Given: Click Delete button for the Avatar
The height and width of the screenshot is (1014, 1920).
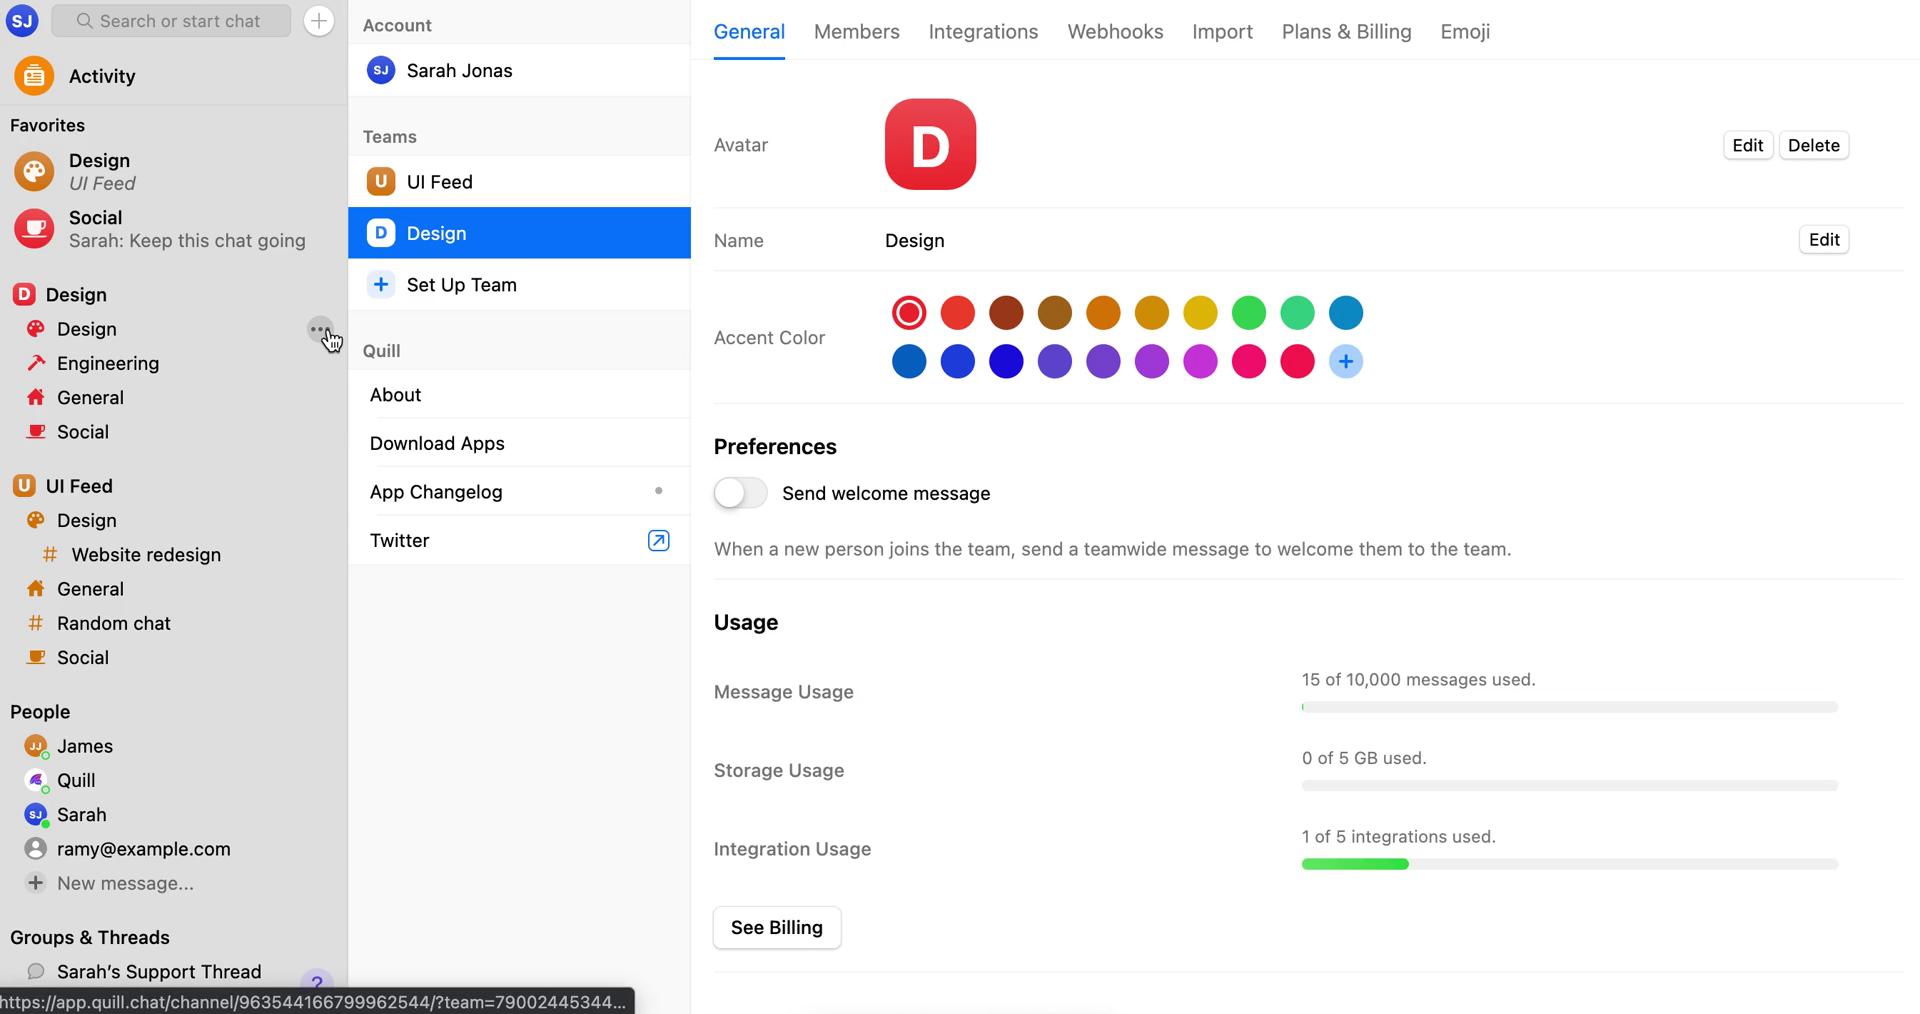Looking at the screenshot, I should (1813, 145).
